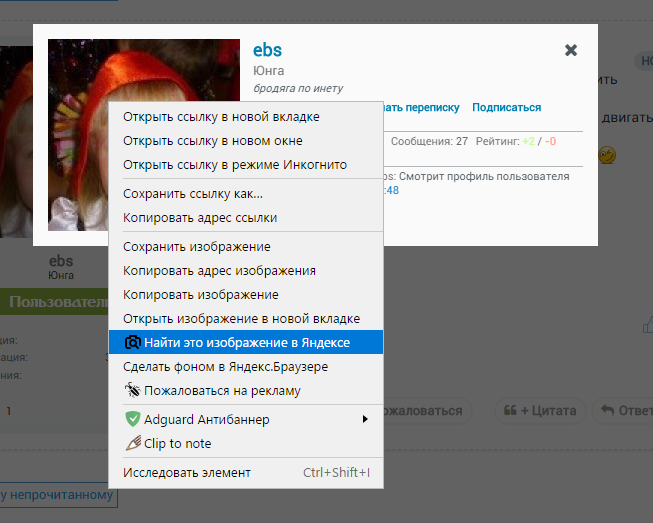653x523 pixels.
Task: Click 'Сообщения: 27' text in popup
Action: 429,142
